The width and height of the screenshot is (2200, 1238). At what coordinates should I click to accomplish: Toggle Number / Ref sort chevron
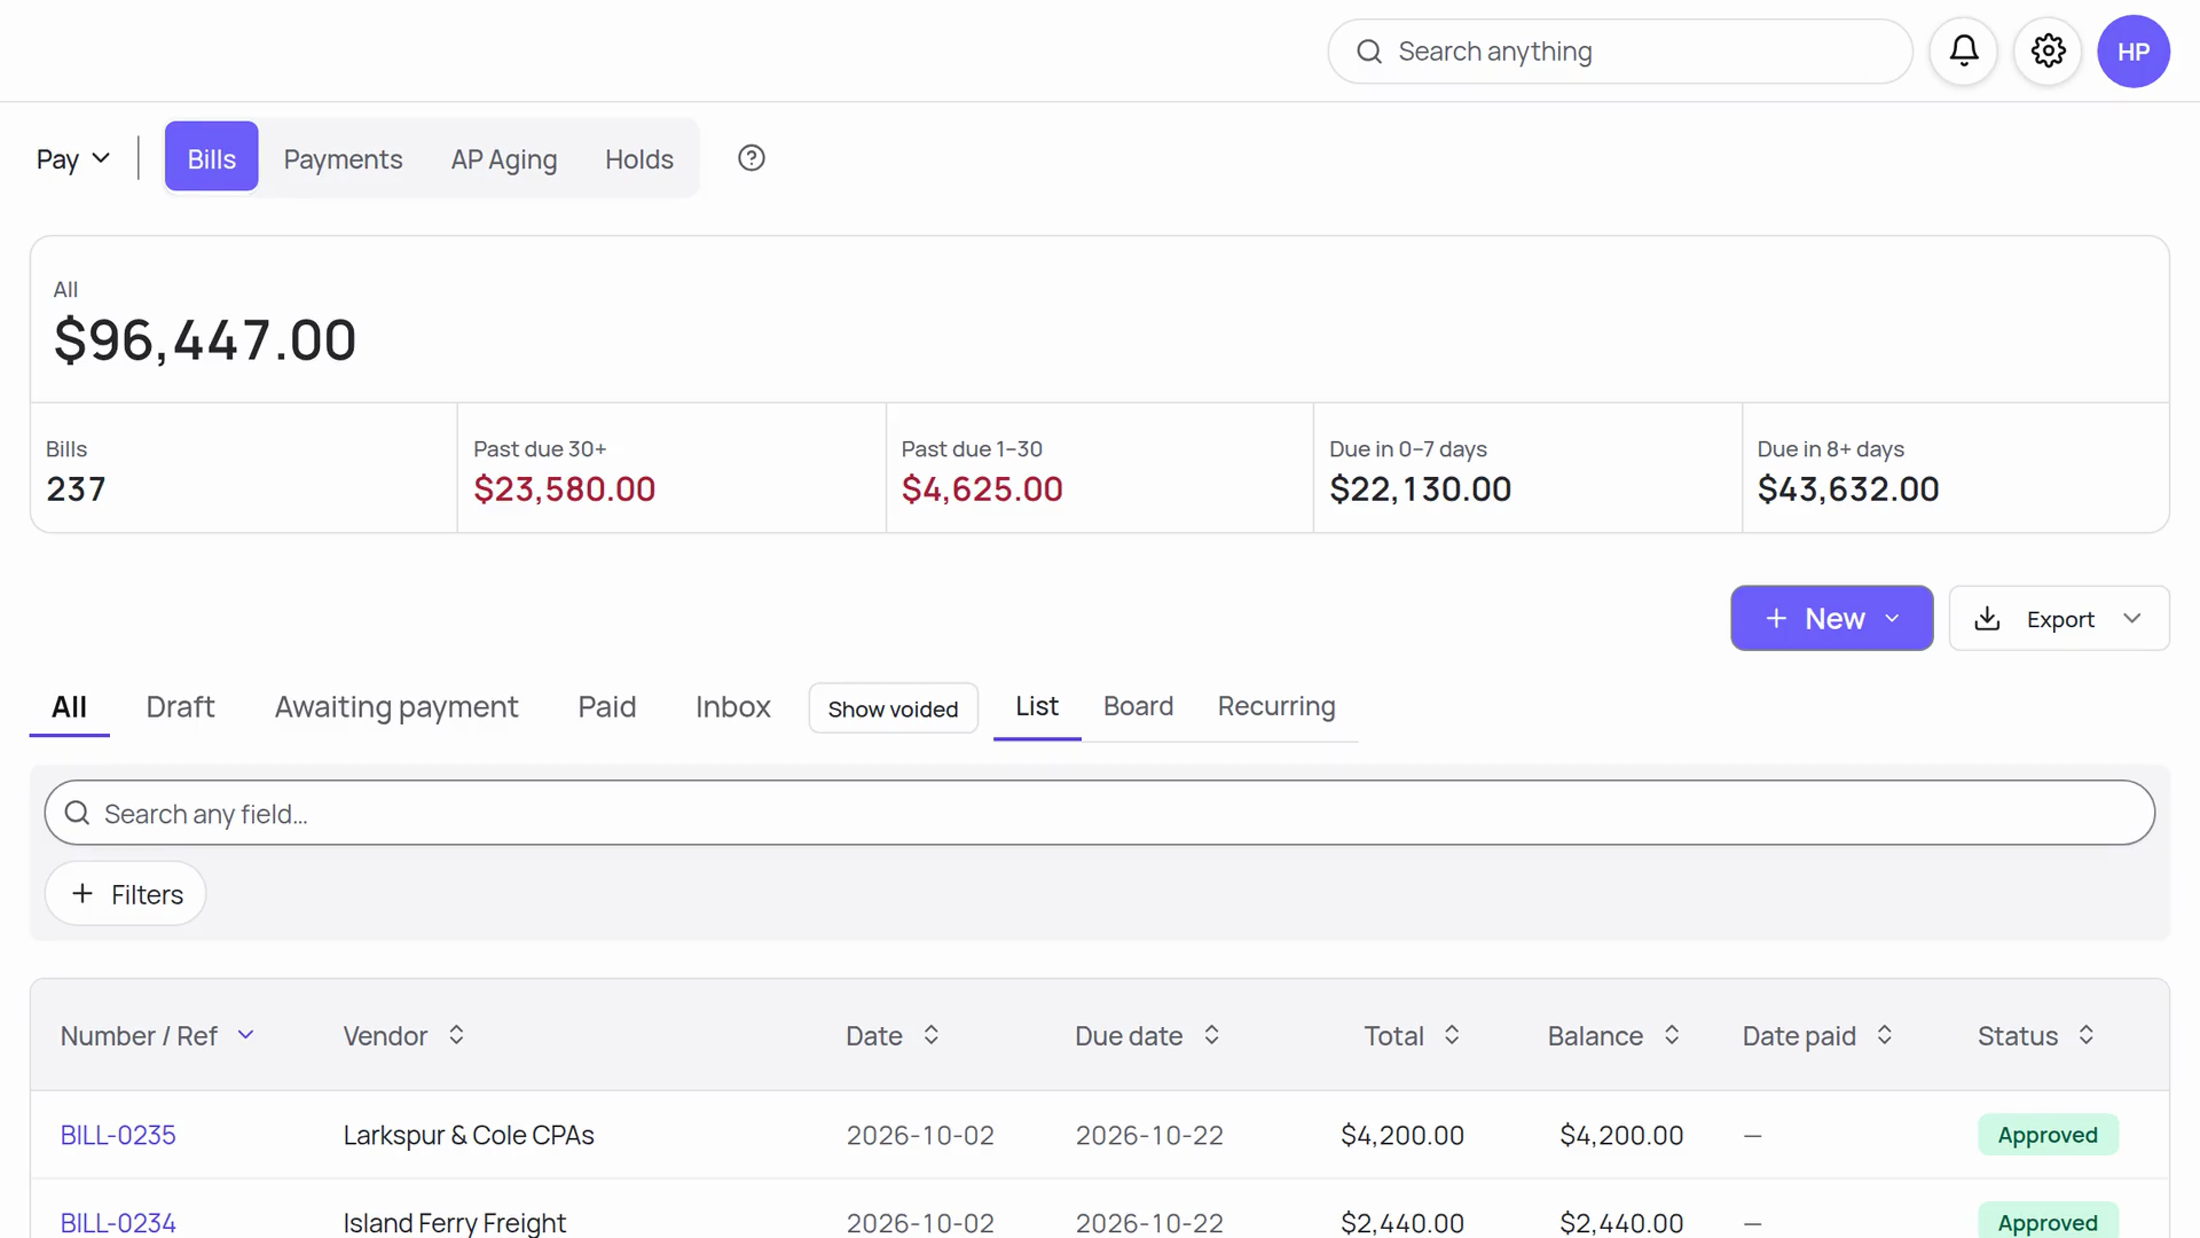pyautogui.click(x=246, y=1035)
